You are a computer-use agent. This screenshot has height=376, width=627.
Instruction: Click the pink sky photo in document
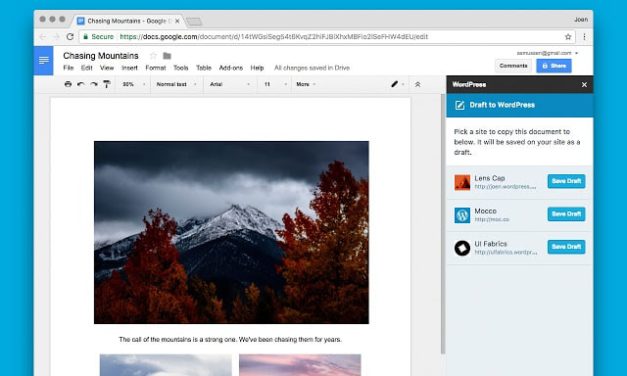coord(300,365)
